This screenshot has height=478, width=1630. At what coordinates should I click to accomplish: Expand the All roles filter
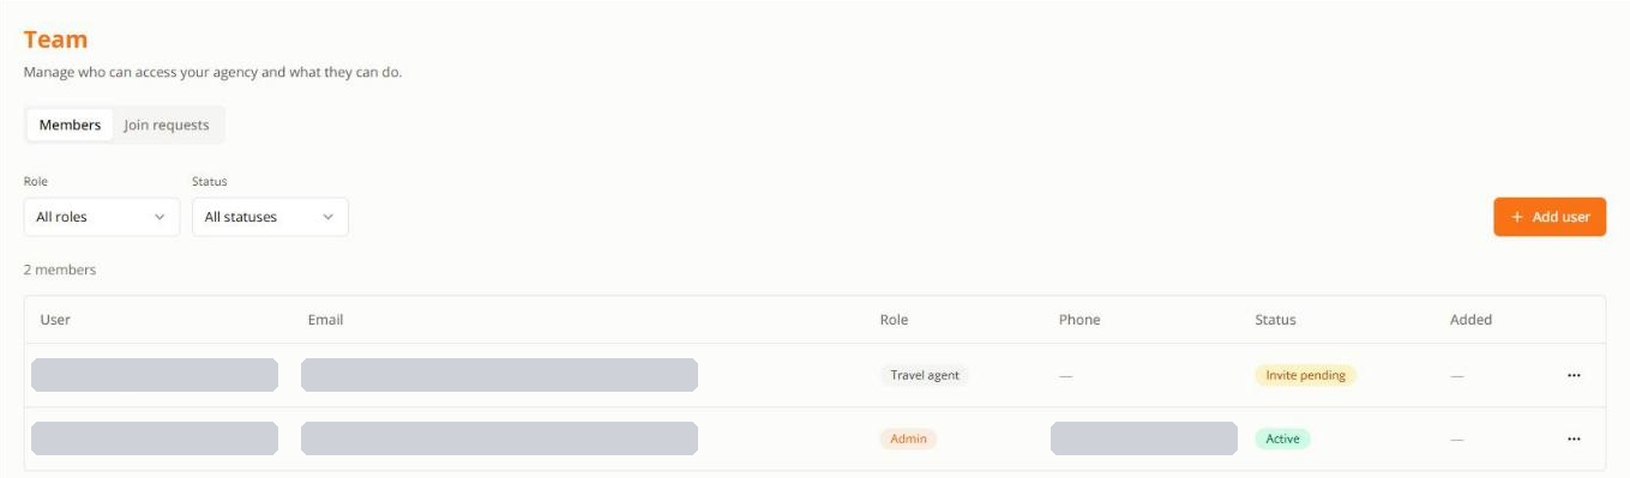pyautogui.click(x=102, y=217)
